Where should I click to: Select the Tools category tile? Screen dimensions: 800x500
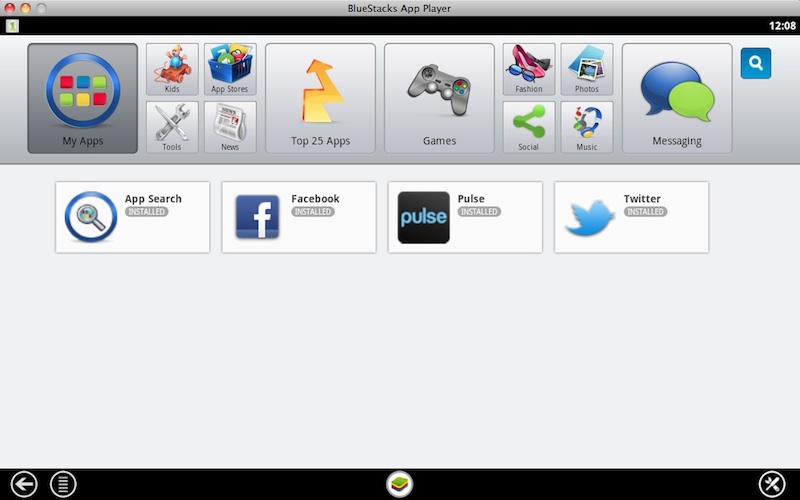(172, 127)
